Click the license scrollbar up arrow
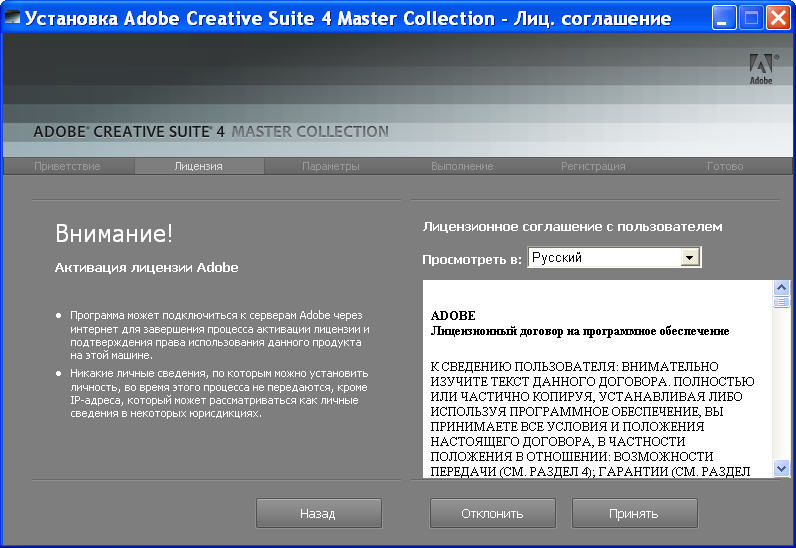796x548 pixels. [x=781, y=288]
